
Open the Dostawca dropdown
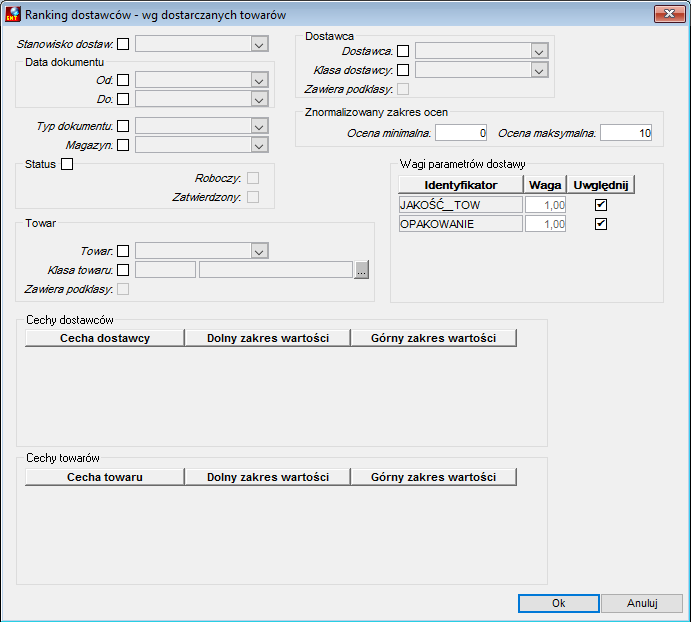[539, 51]
